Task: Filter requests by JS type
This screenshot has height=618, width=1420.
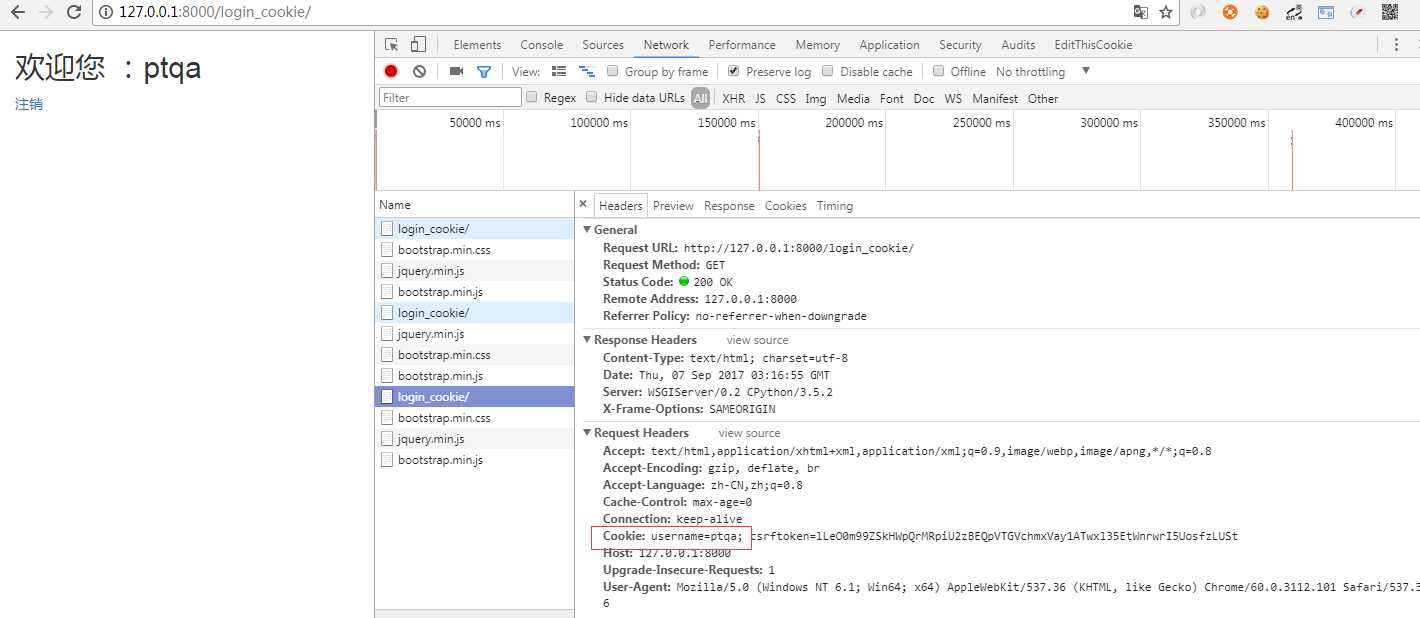Action: coord(760,98)
